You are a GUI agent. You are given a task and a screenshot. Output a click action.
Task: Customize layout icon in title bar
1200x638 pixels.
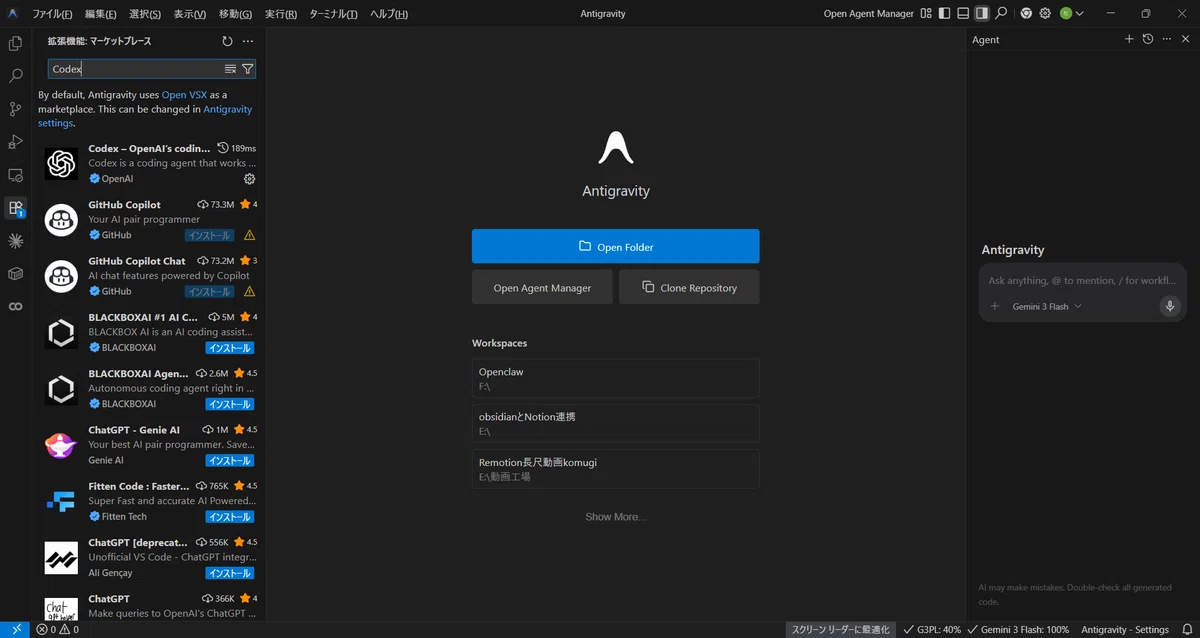[926, 13]
